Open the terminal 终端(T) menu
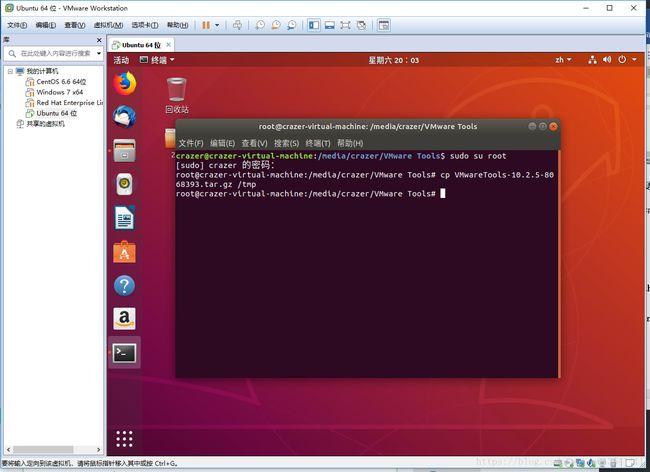 (x=318, y=143)
